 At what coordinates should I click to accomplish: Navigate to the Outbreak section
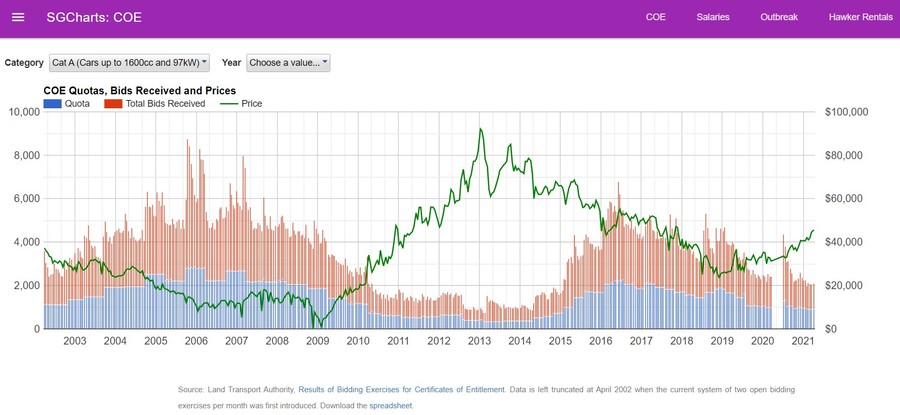[x=779, y=17]
